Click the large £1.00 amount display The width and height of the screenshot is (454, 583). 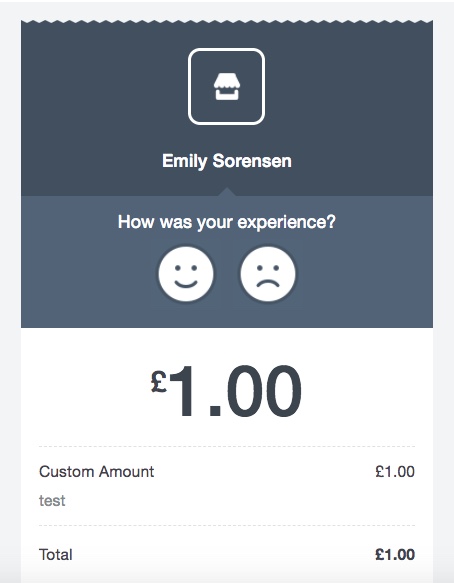226,392
